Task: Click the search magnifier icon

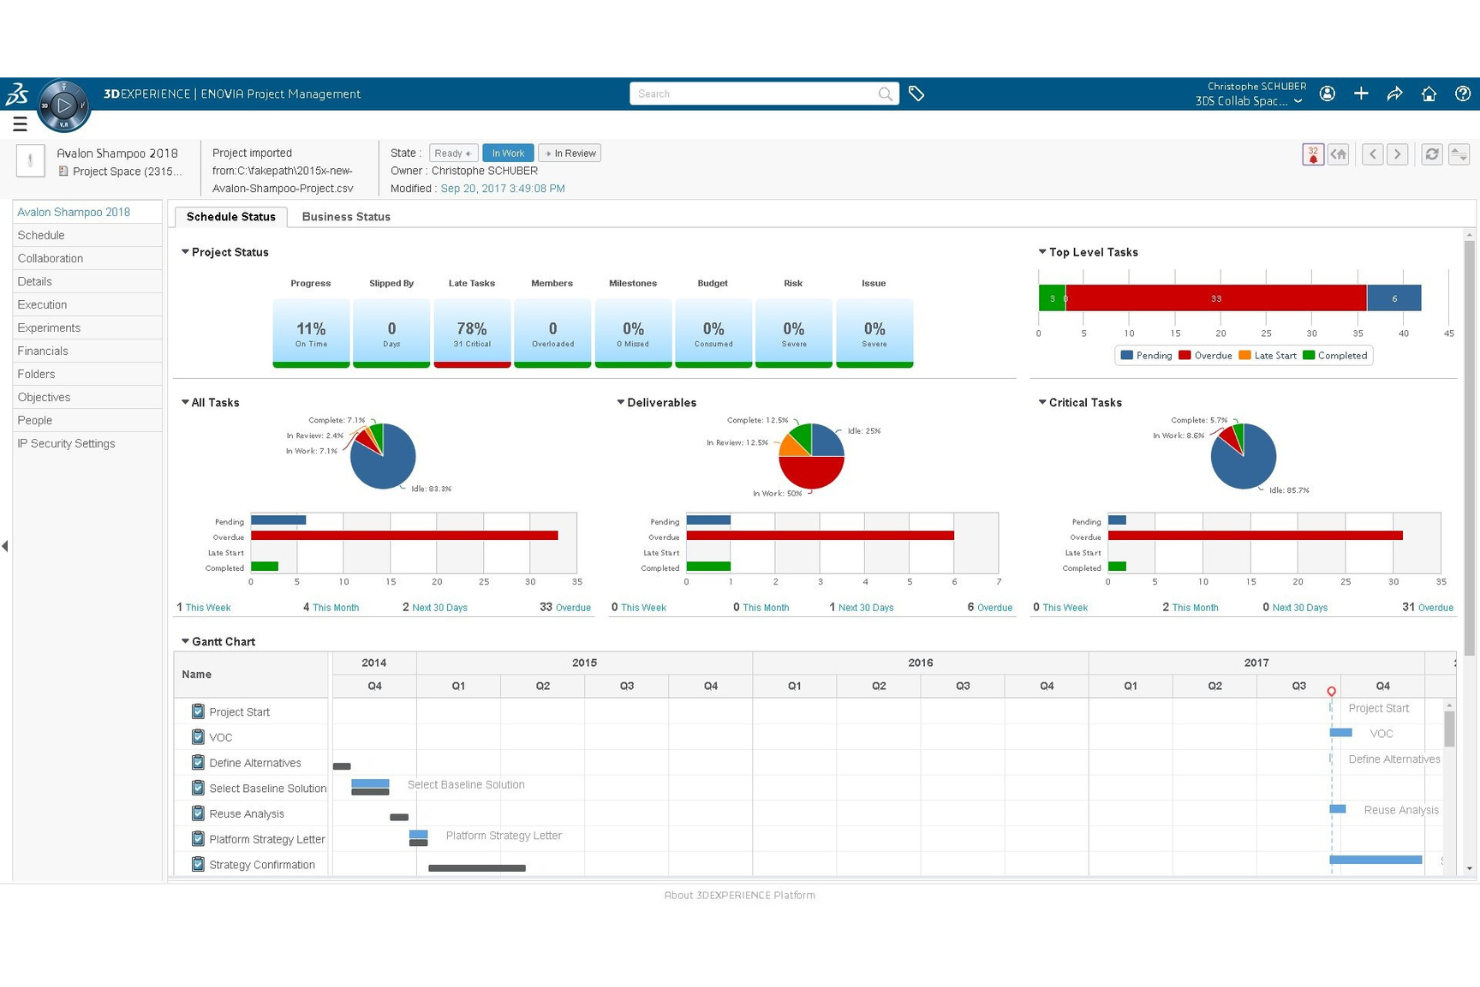Action: click(885, 94)
